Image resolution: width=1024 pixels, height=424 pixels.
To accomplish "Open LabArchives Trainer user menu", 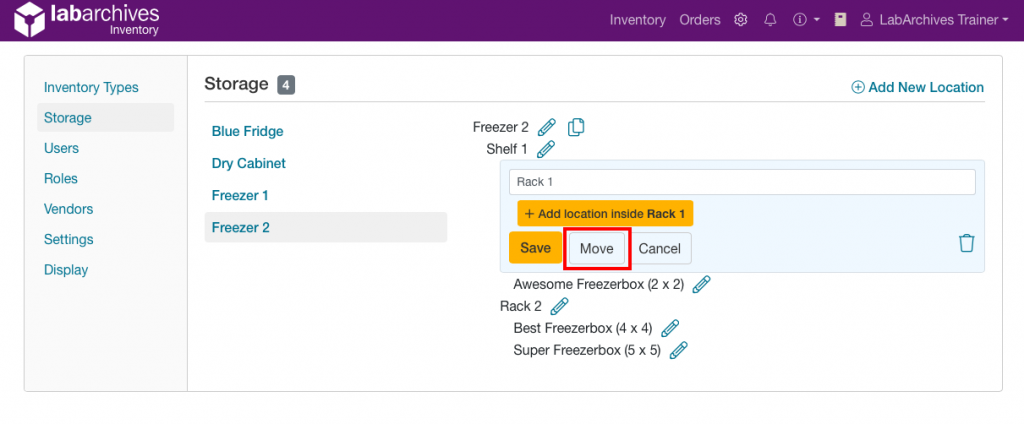I will coord(934,20).
